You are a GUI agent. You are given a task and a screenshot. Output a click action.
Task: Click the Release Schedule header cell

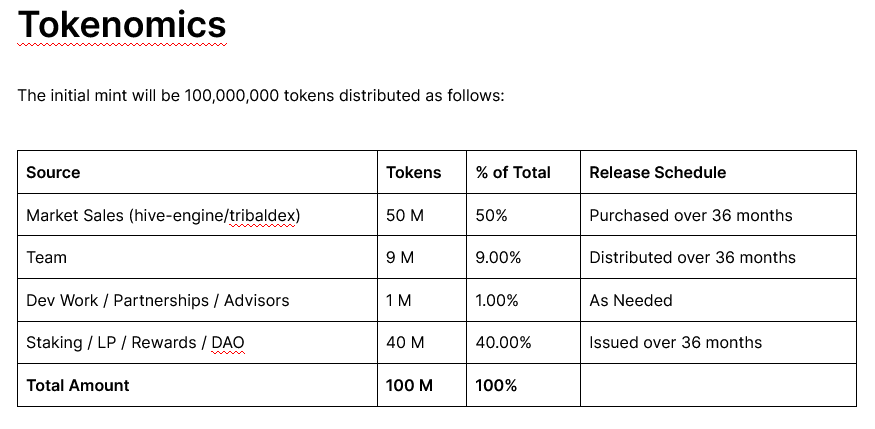(718, 172)
